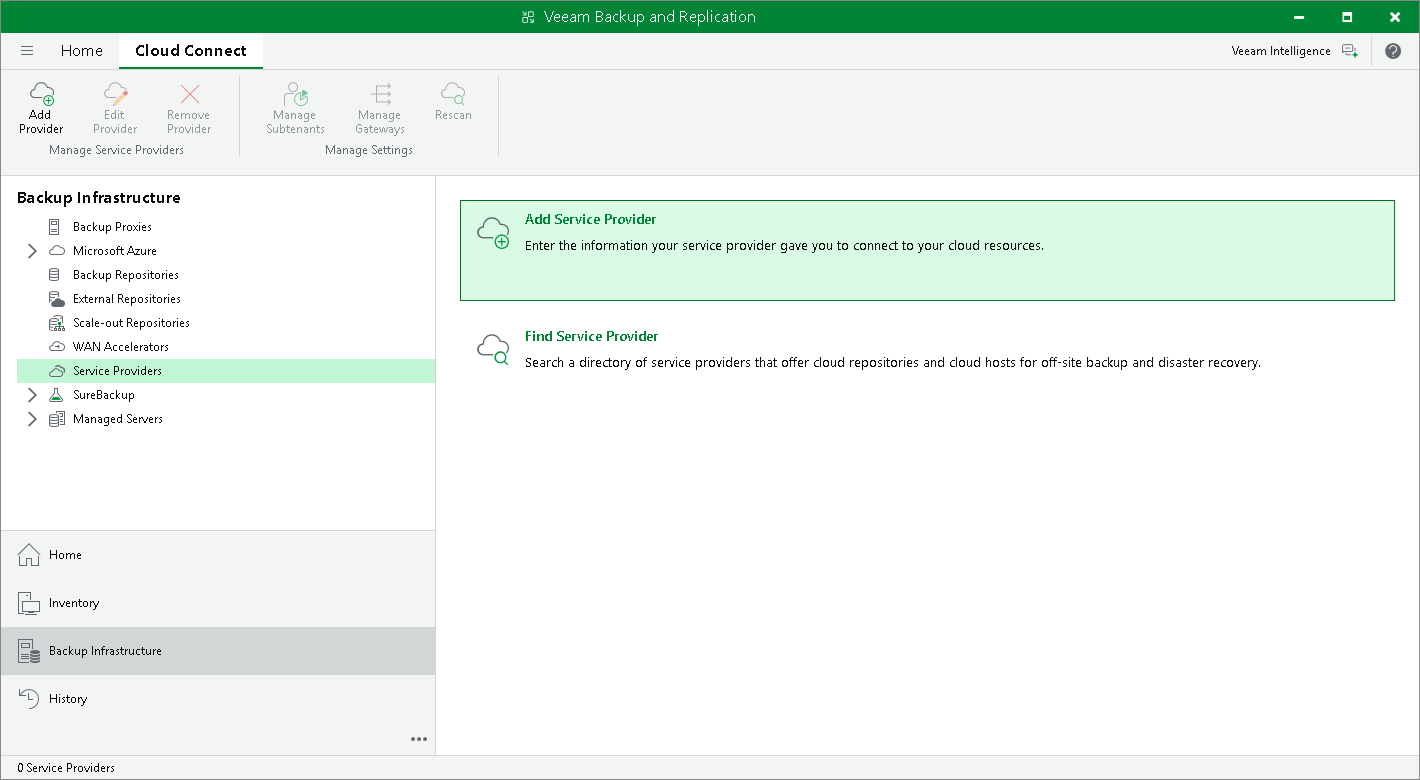Expand the Microsoft Azure tree node
1420x780 pixels.
[32, 251]
